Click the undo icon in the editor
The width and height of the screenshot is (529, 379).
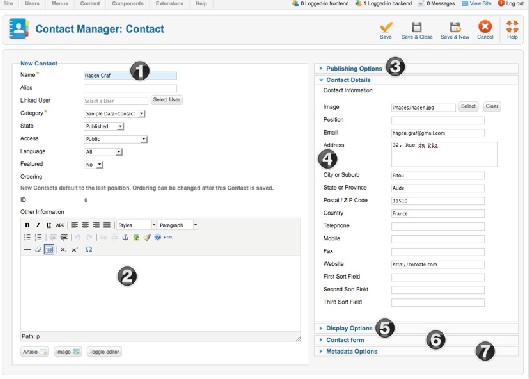[x=78, y=237]
